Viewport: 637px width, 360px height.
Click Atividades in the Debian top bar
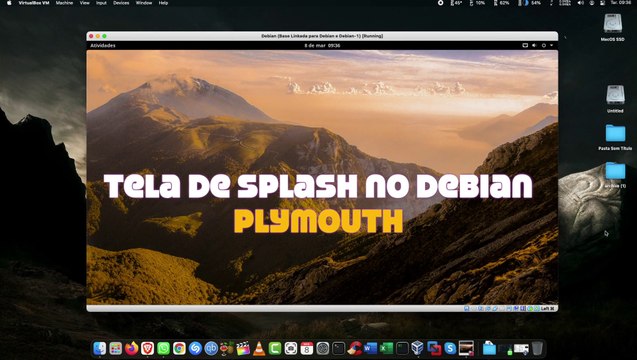point(103,46)
